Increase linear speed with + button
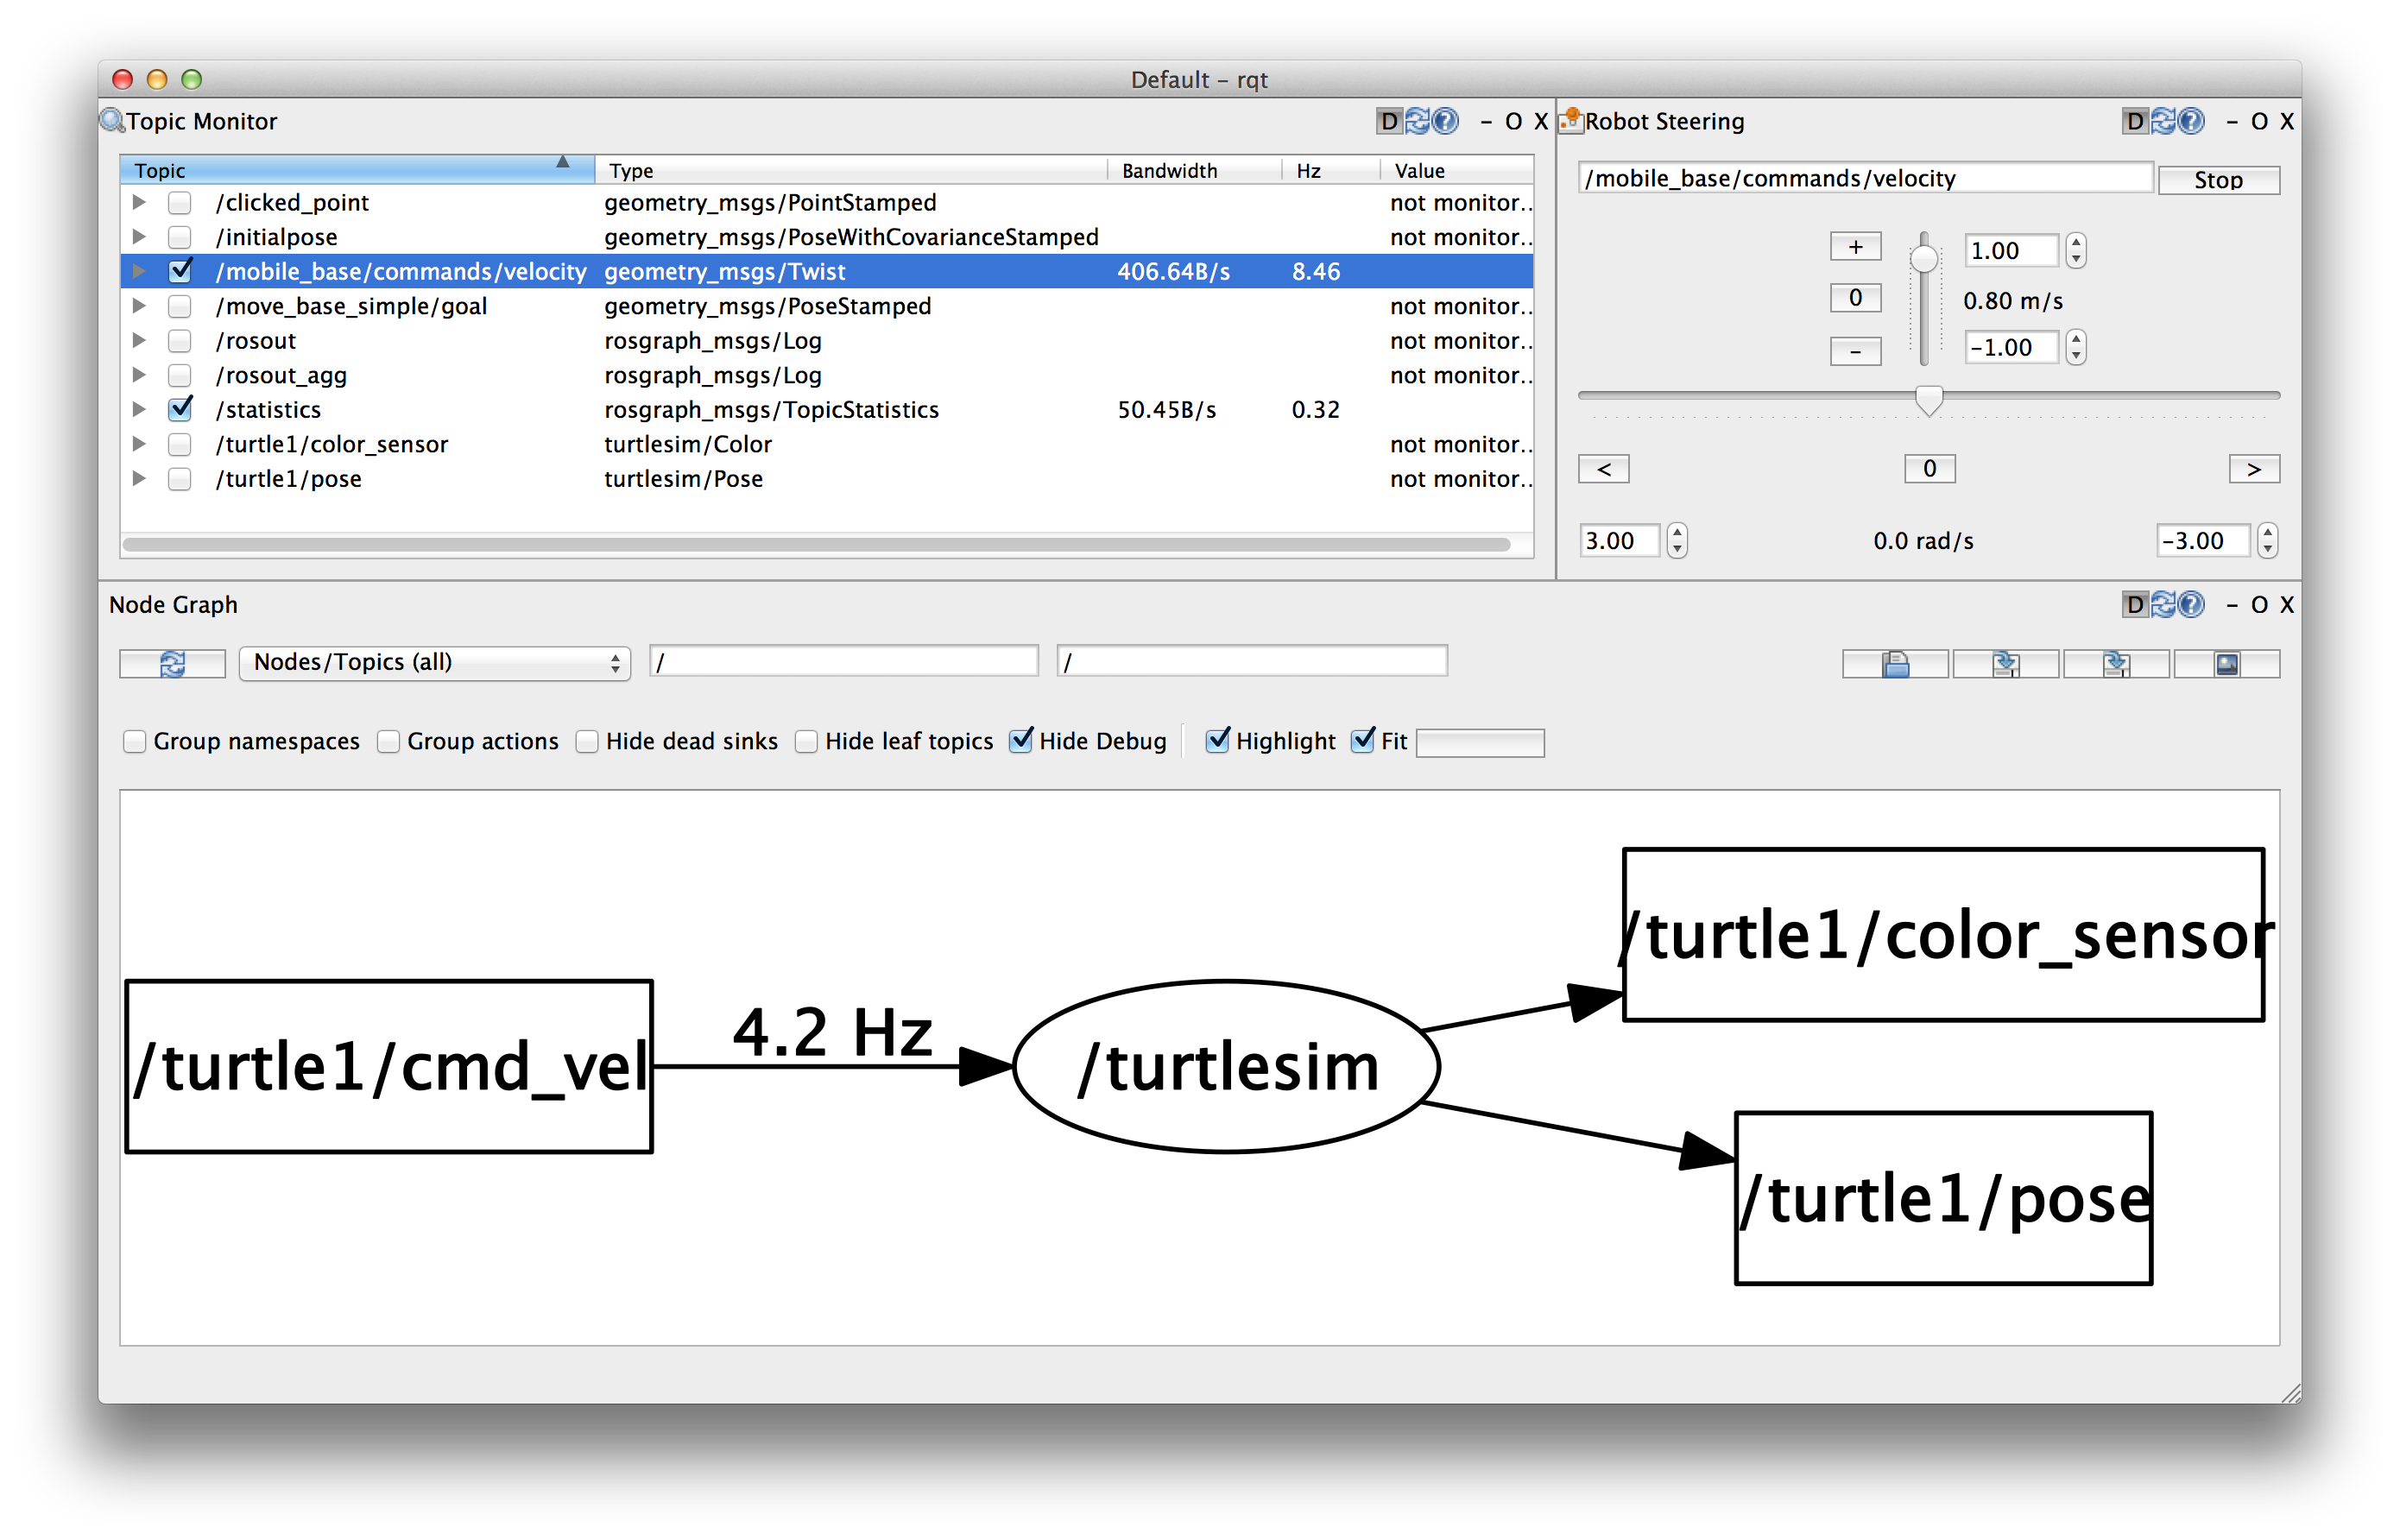 tap(1856, 247)
